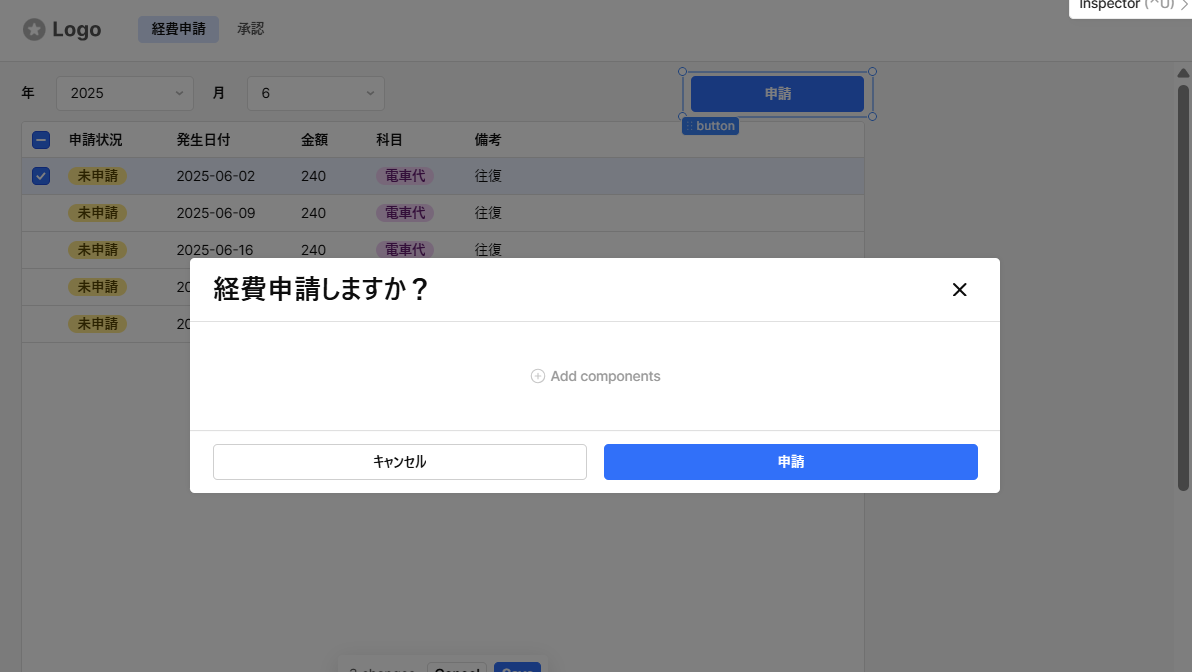This screenshot has height=672, width=1192.
Task: Click 電車代 tag in 2025-06-09 row
Action: [x=405, y=213]
